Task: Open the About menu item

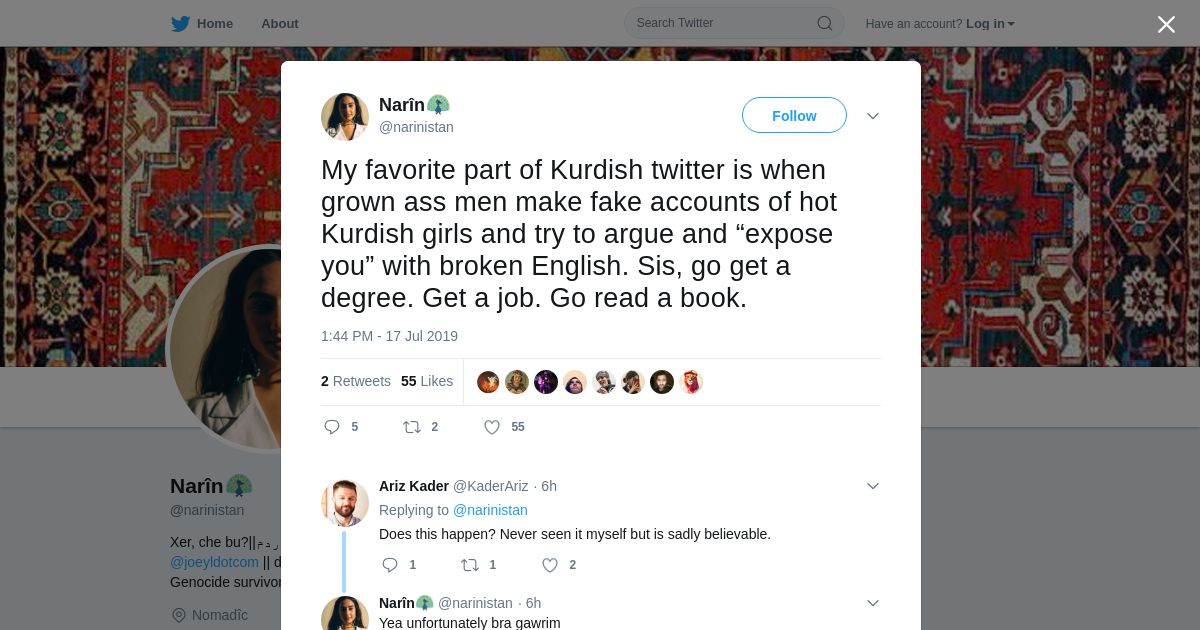Action: coord(279,23)
